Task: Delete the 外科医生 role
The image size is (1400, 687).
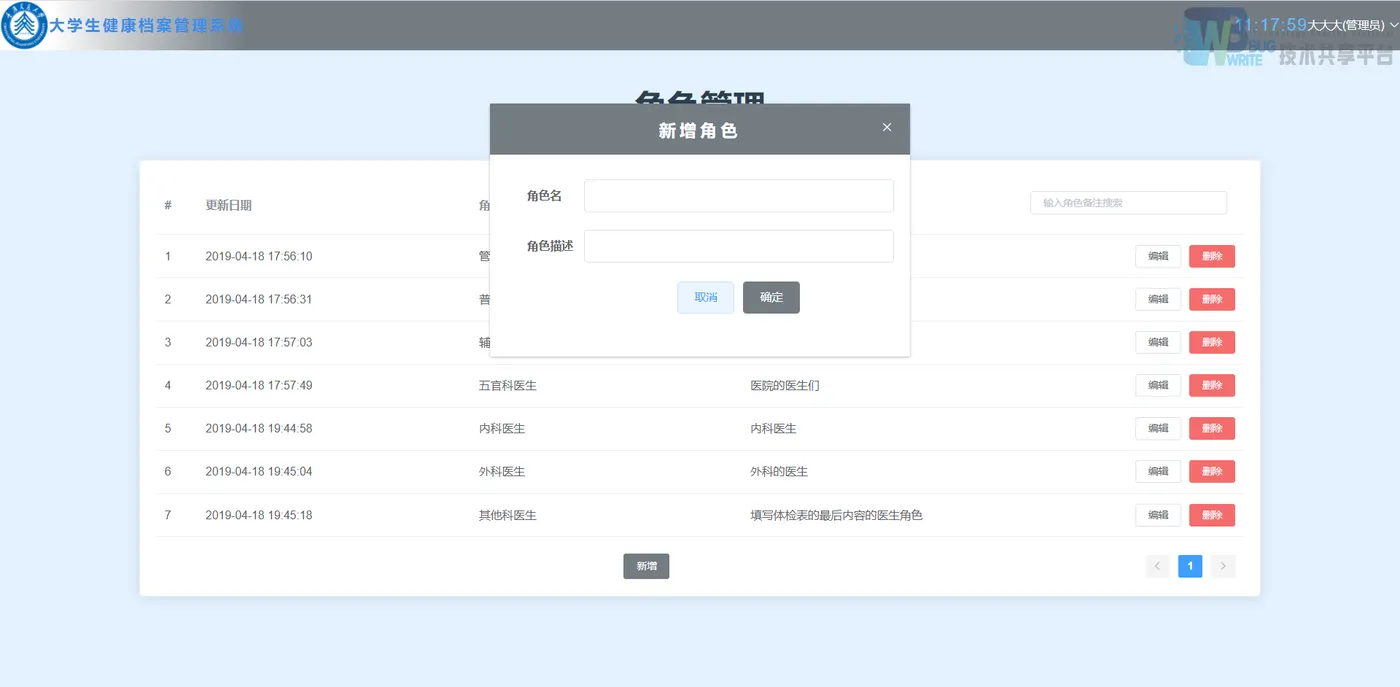Action: tap(1212, 472)
